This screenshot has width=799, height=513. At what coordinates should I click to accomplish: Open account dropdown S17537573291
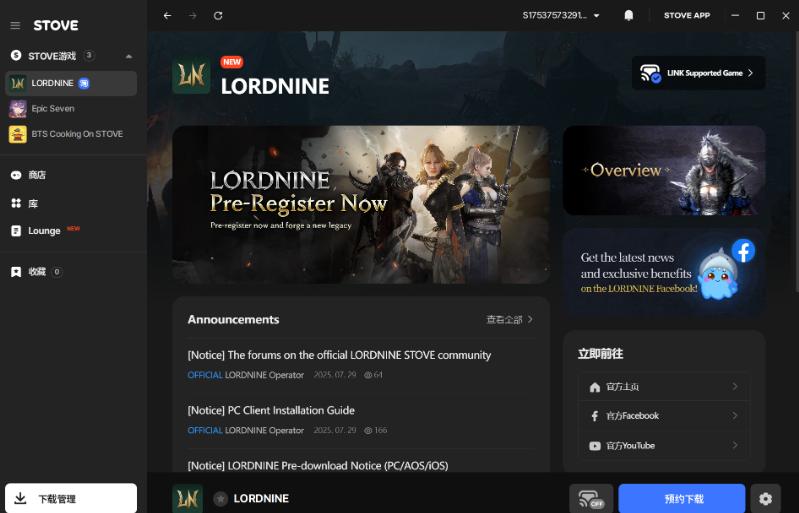[x=561, y=16]
